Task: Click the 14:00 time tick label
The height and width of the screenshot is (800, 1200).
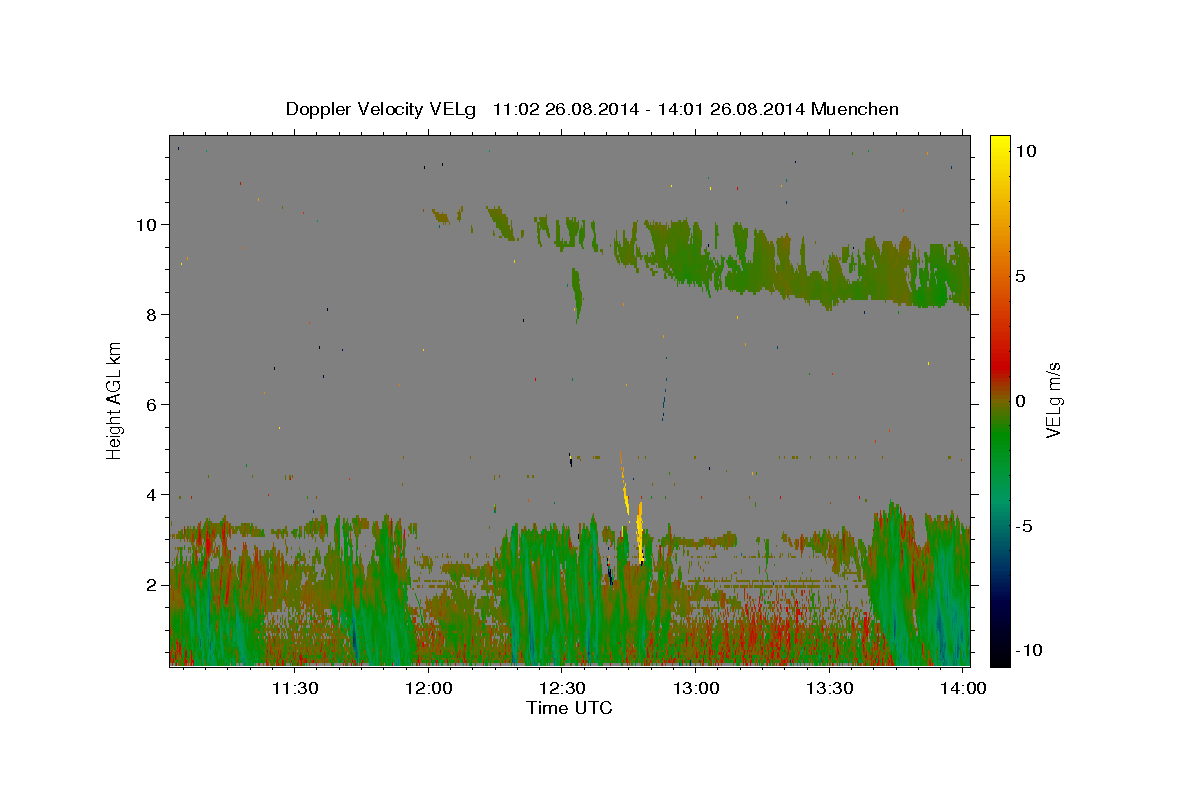Action: click(x=963, y=688)
